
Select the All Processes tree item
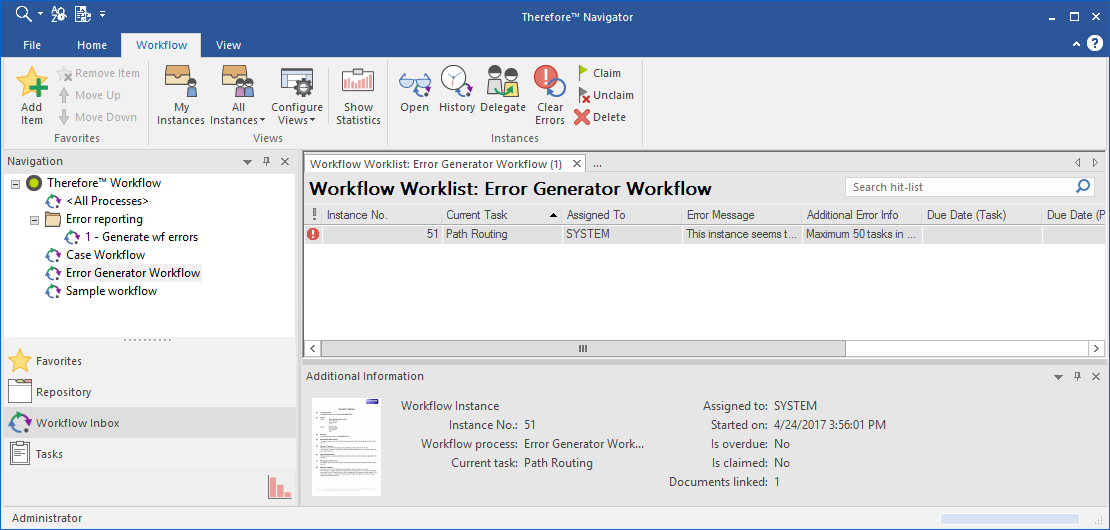click(107, 201)
